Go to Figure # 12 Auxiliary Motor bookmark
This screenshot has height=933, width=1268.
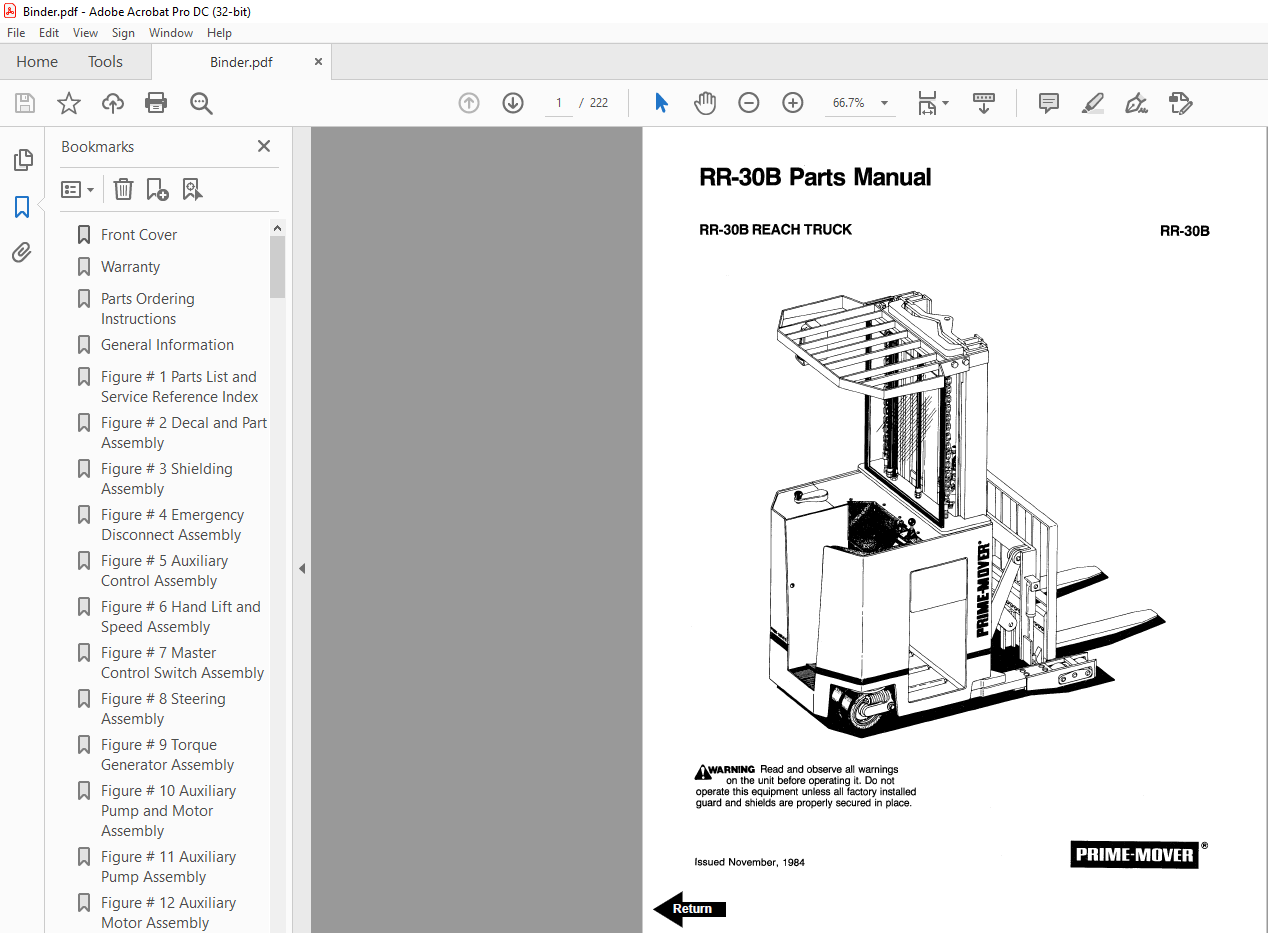tap(168, 913)
